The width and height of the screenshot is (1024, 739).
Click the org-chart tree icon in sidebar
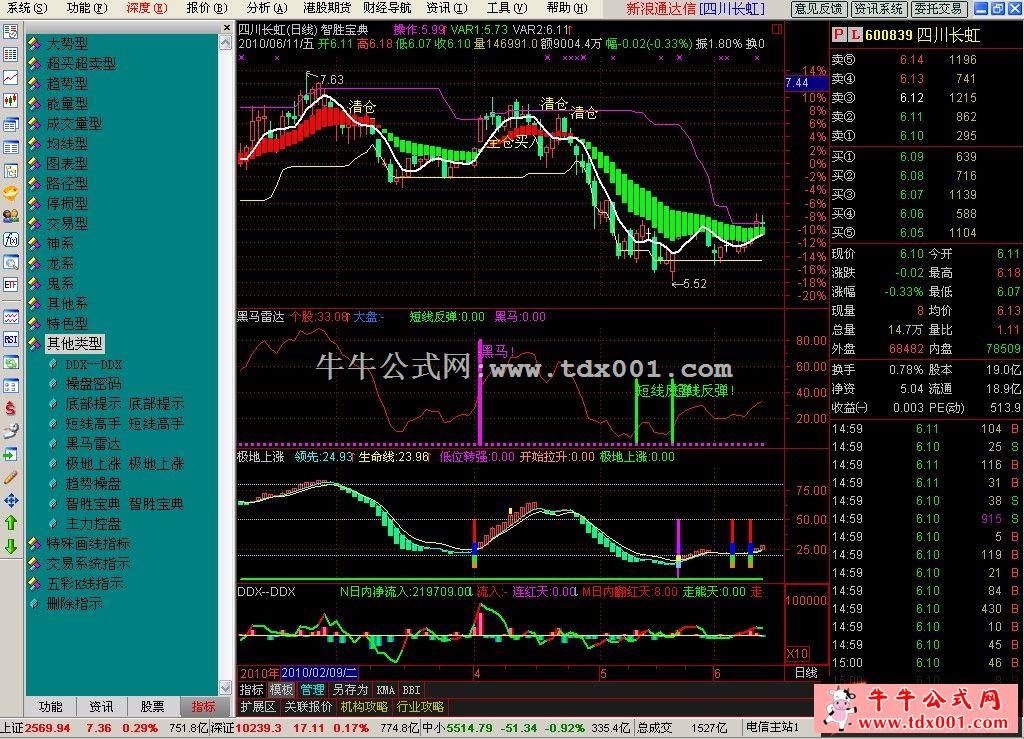click(x=10, y=170)
